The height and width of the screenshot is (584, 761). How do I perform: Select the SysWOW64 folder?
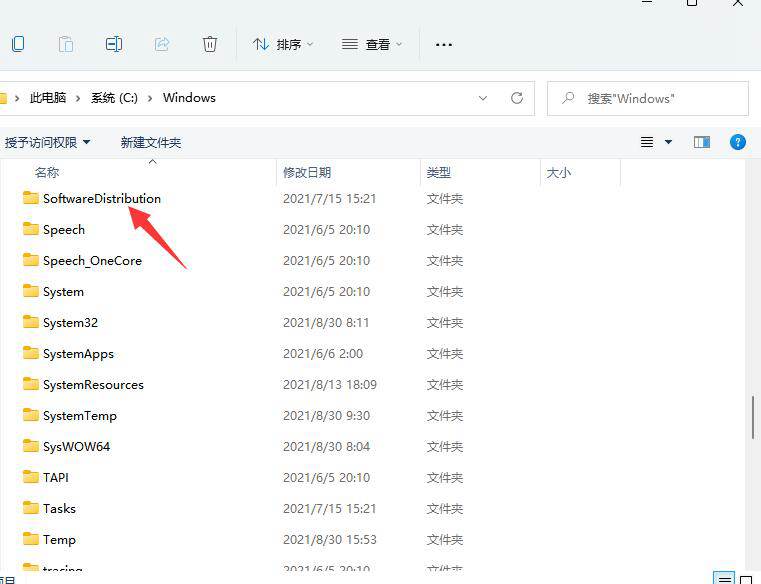click(76, 447)
